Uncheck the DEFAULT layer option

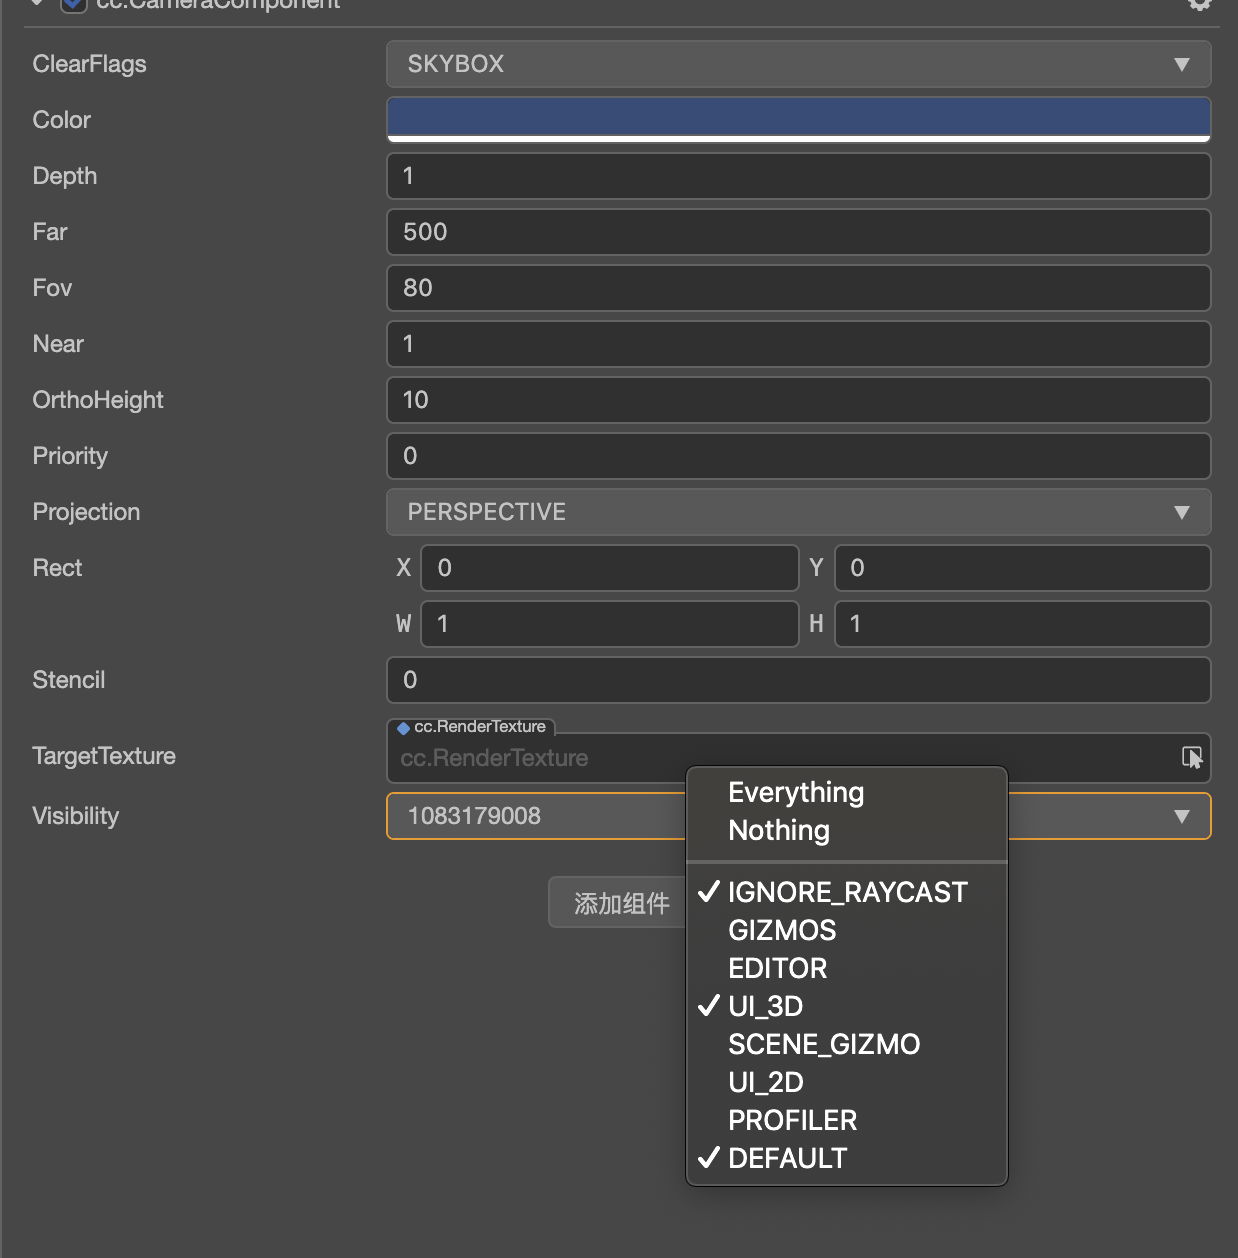point(787,1158)
